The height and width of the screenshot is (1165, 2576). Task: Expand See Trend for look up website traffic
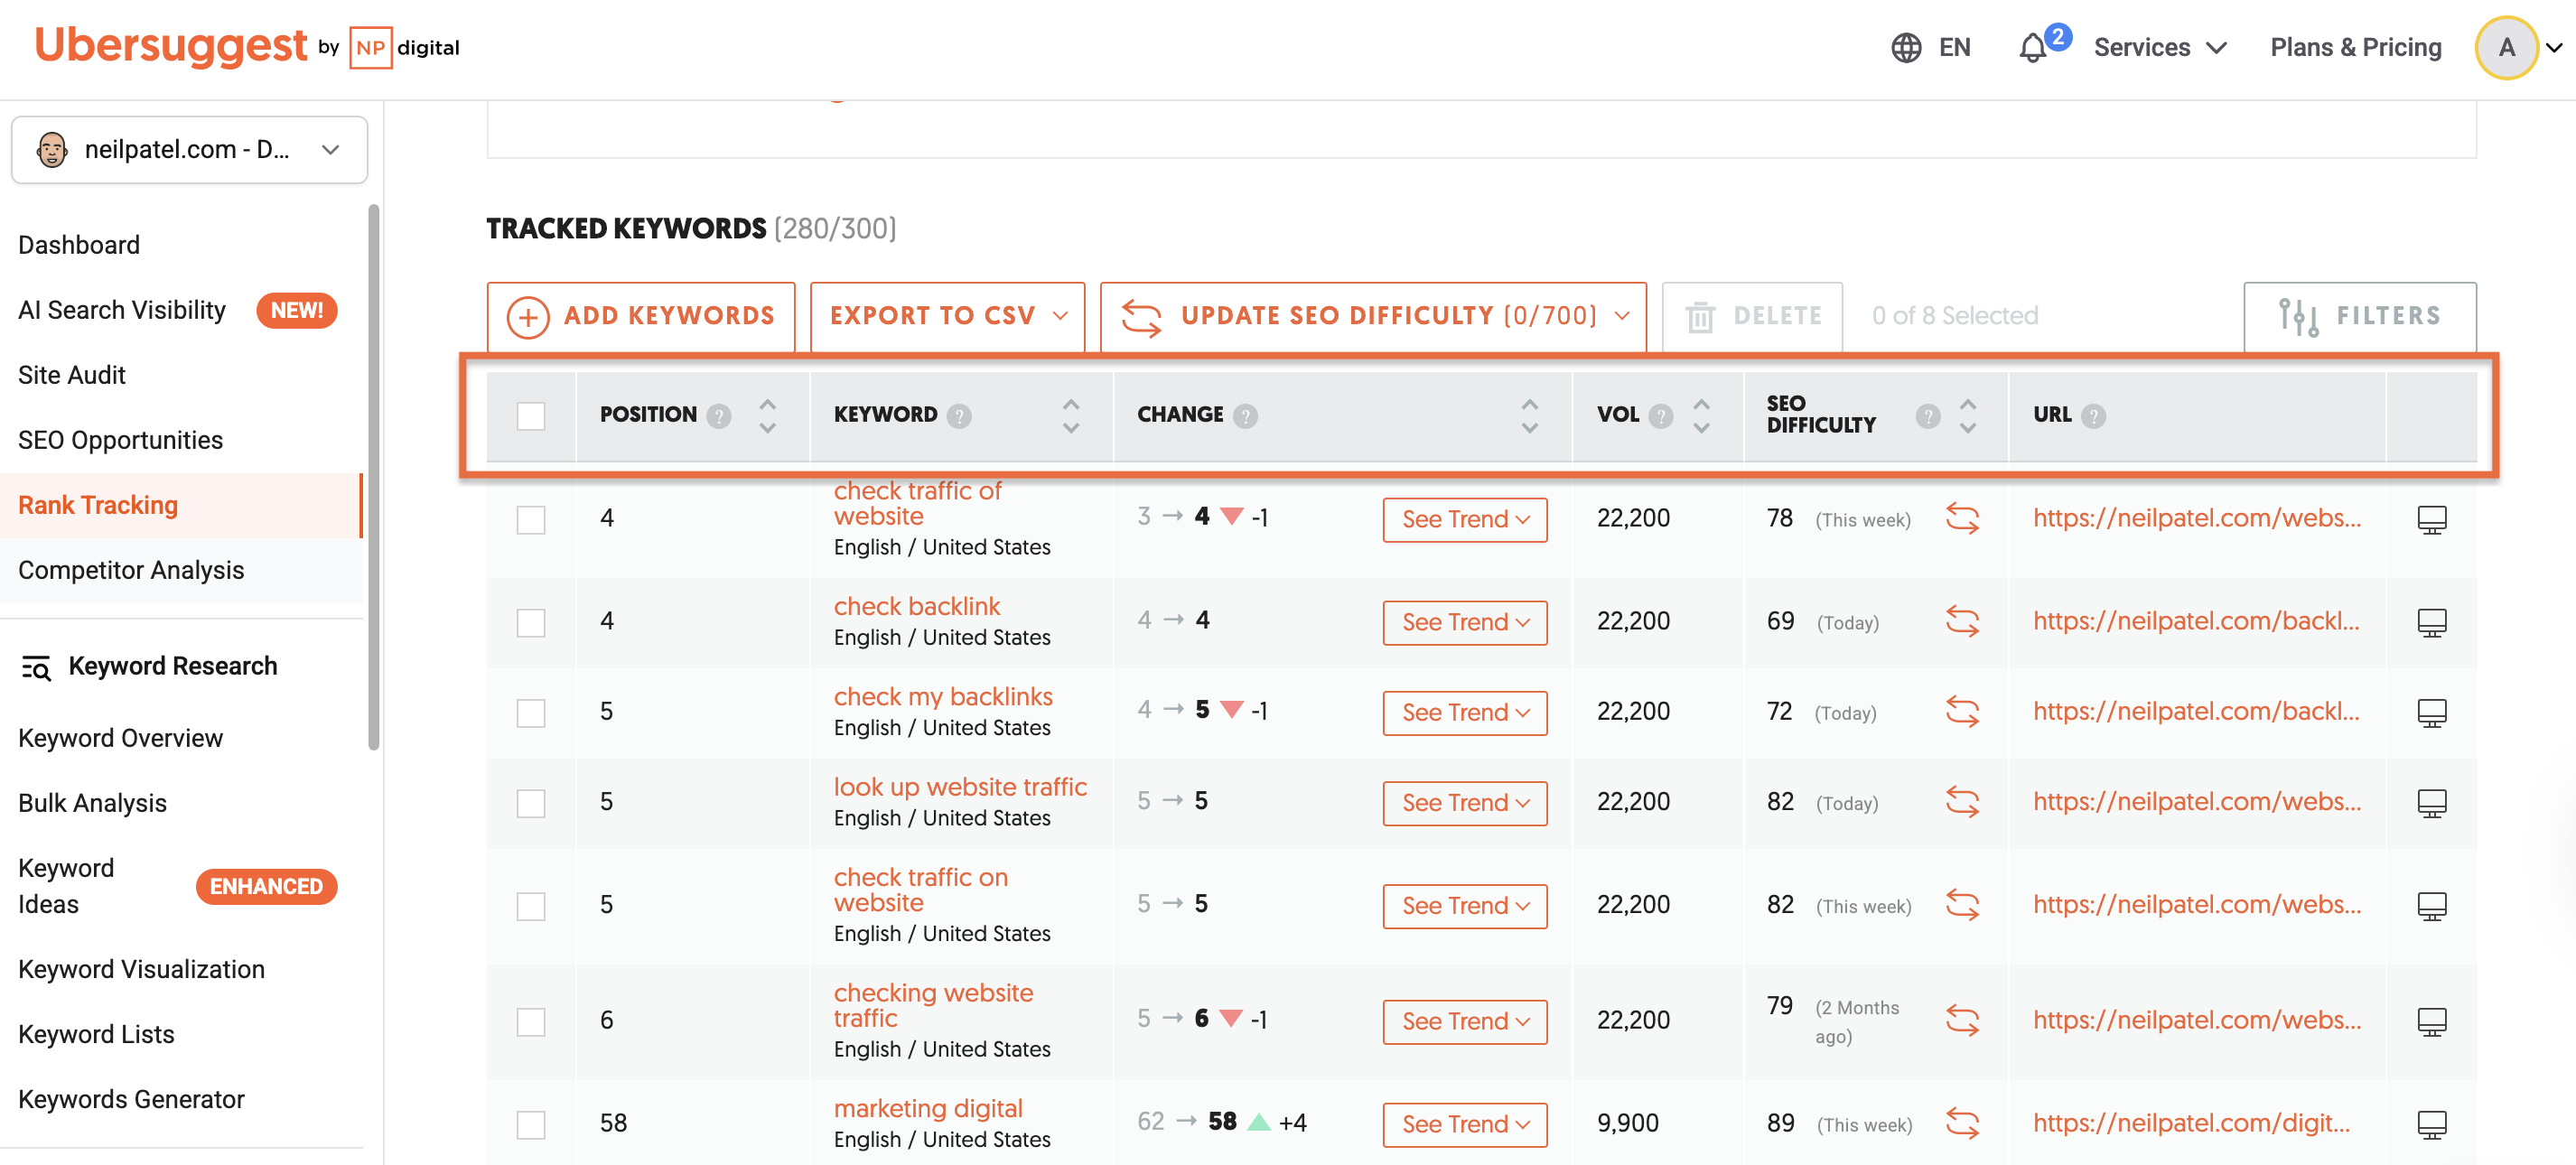point(1464,802)
